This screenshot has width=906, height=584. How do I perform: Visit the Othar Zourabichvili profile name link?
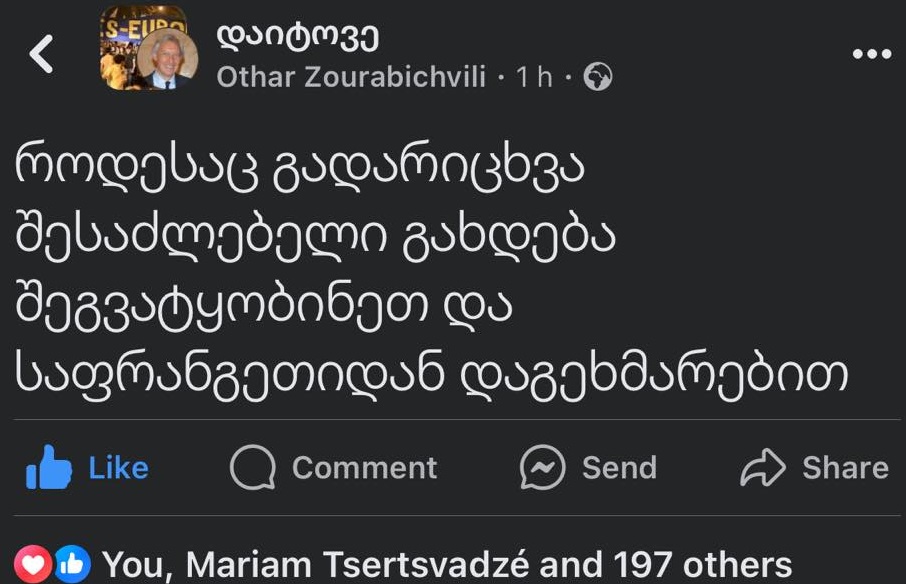[x=352, y=77]
